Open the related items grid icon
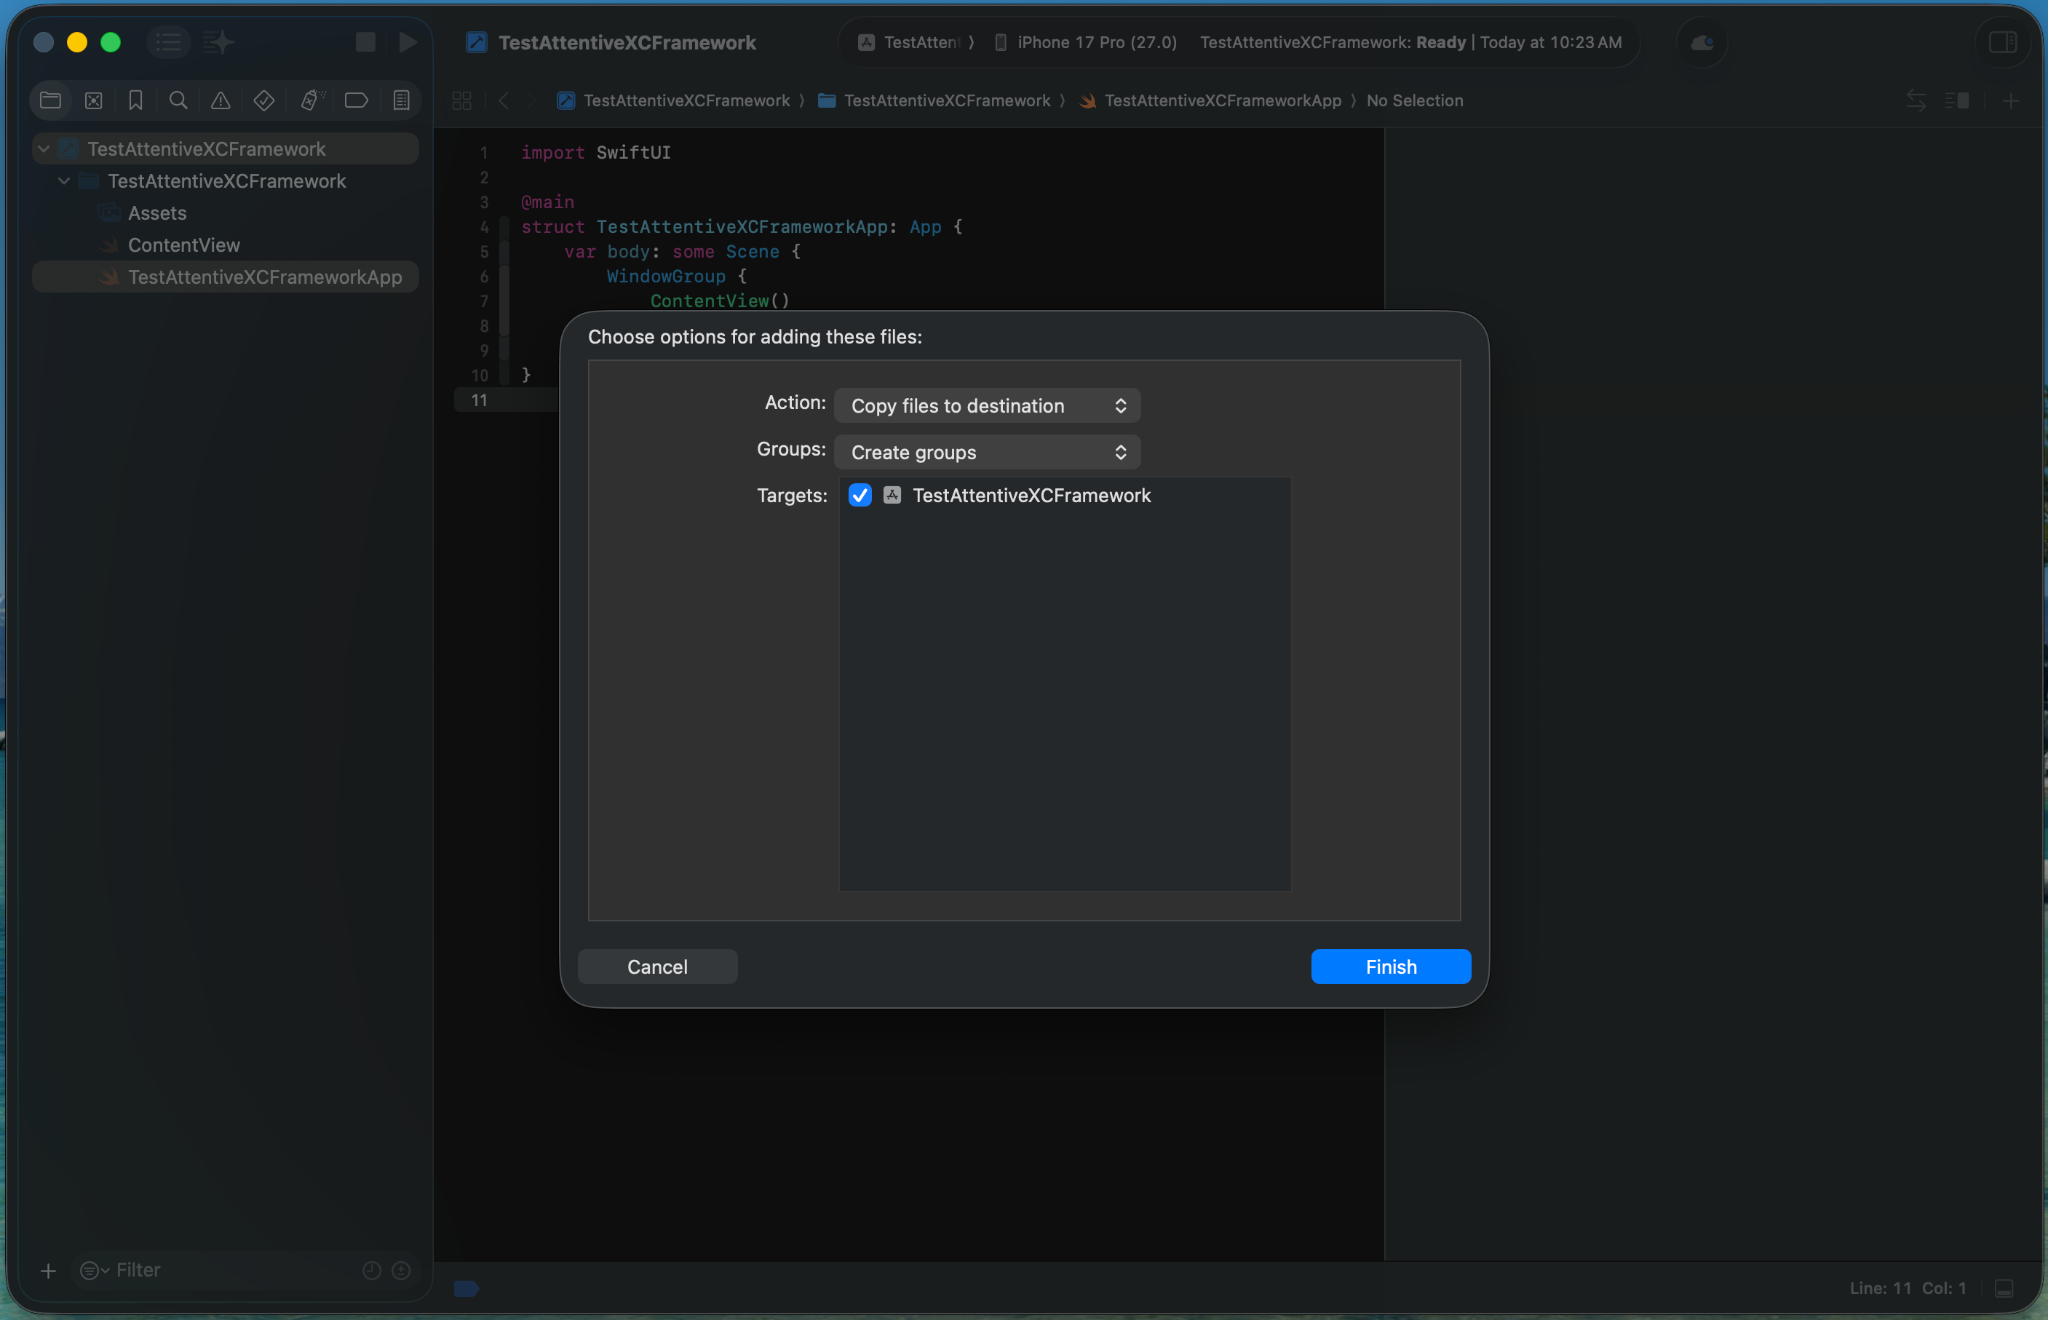This screenshot has height=1320, width=2048. coord(462,100)
